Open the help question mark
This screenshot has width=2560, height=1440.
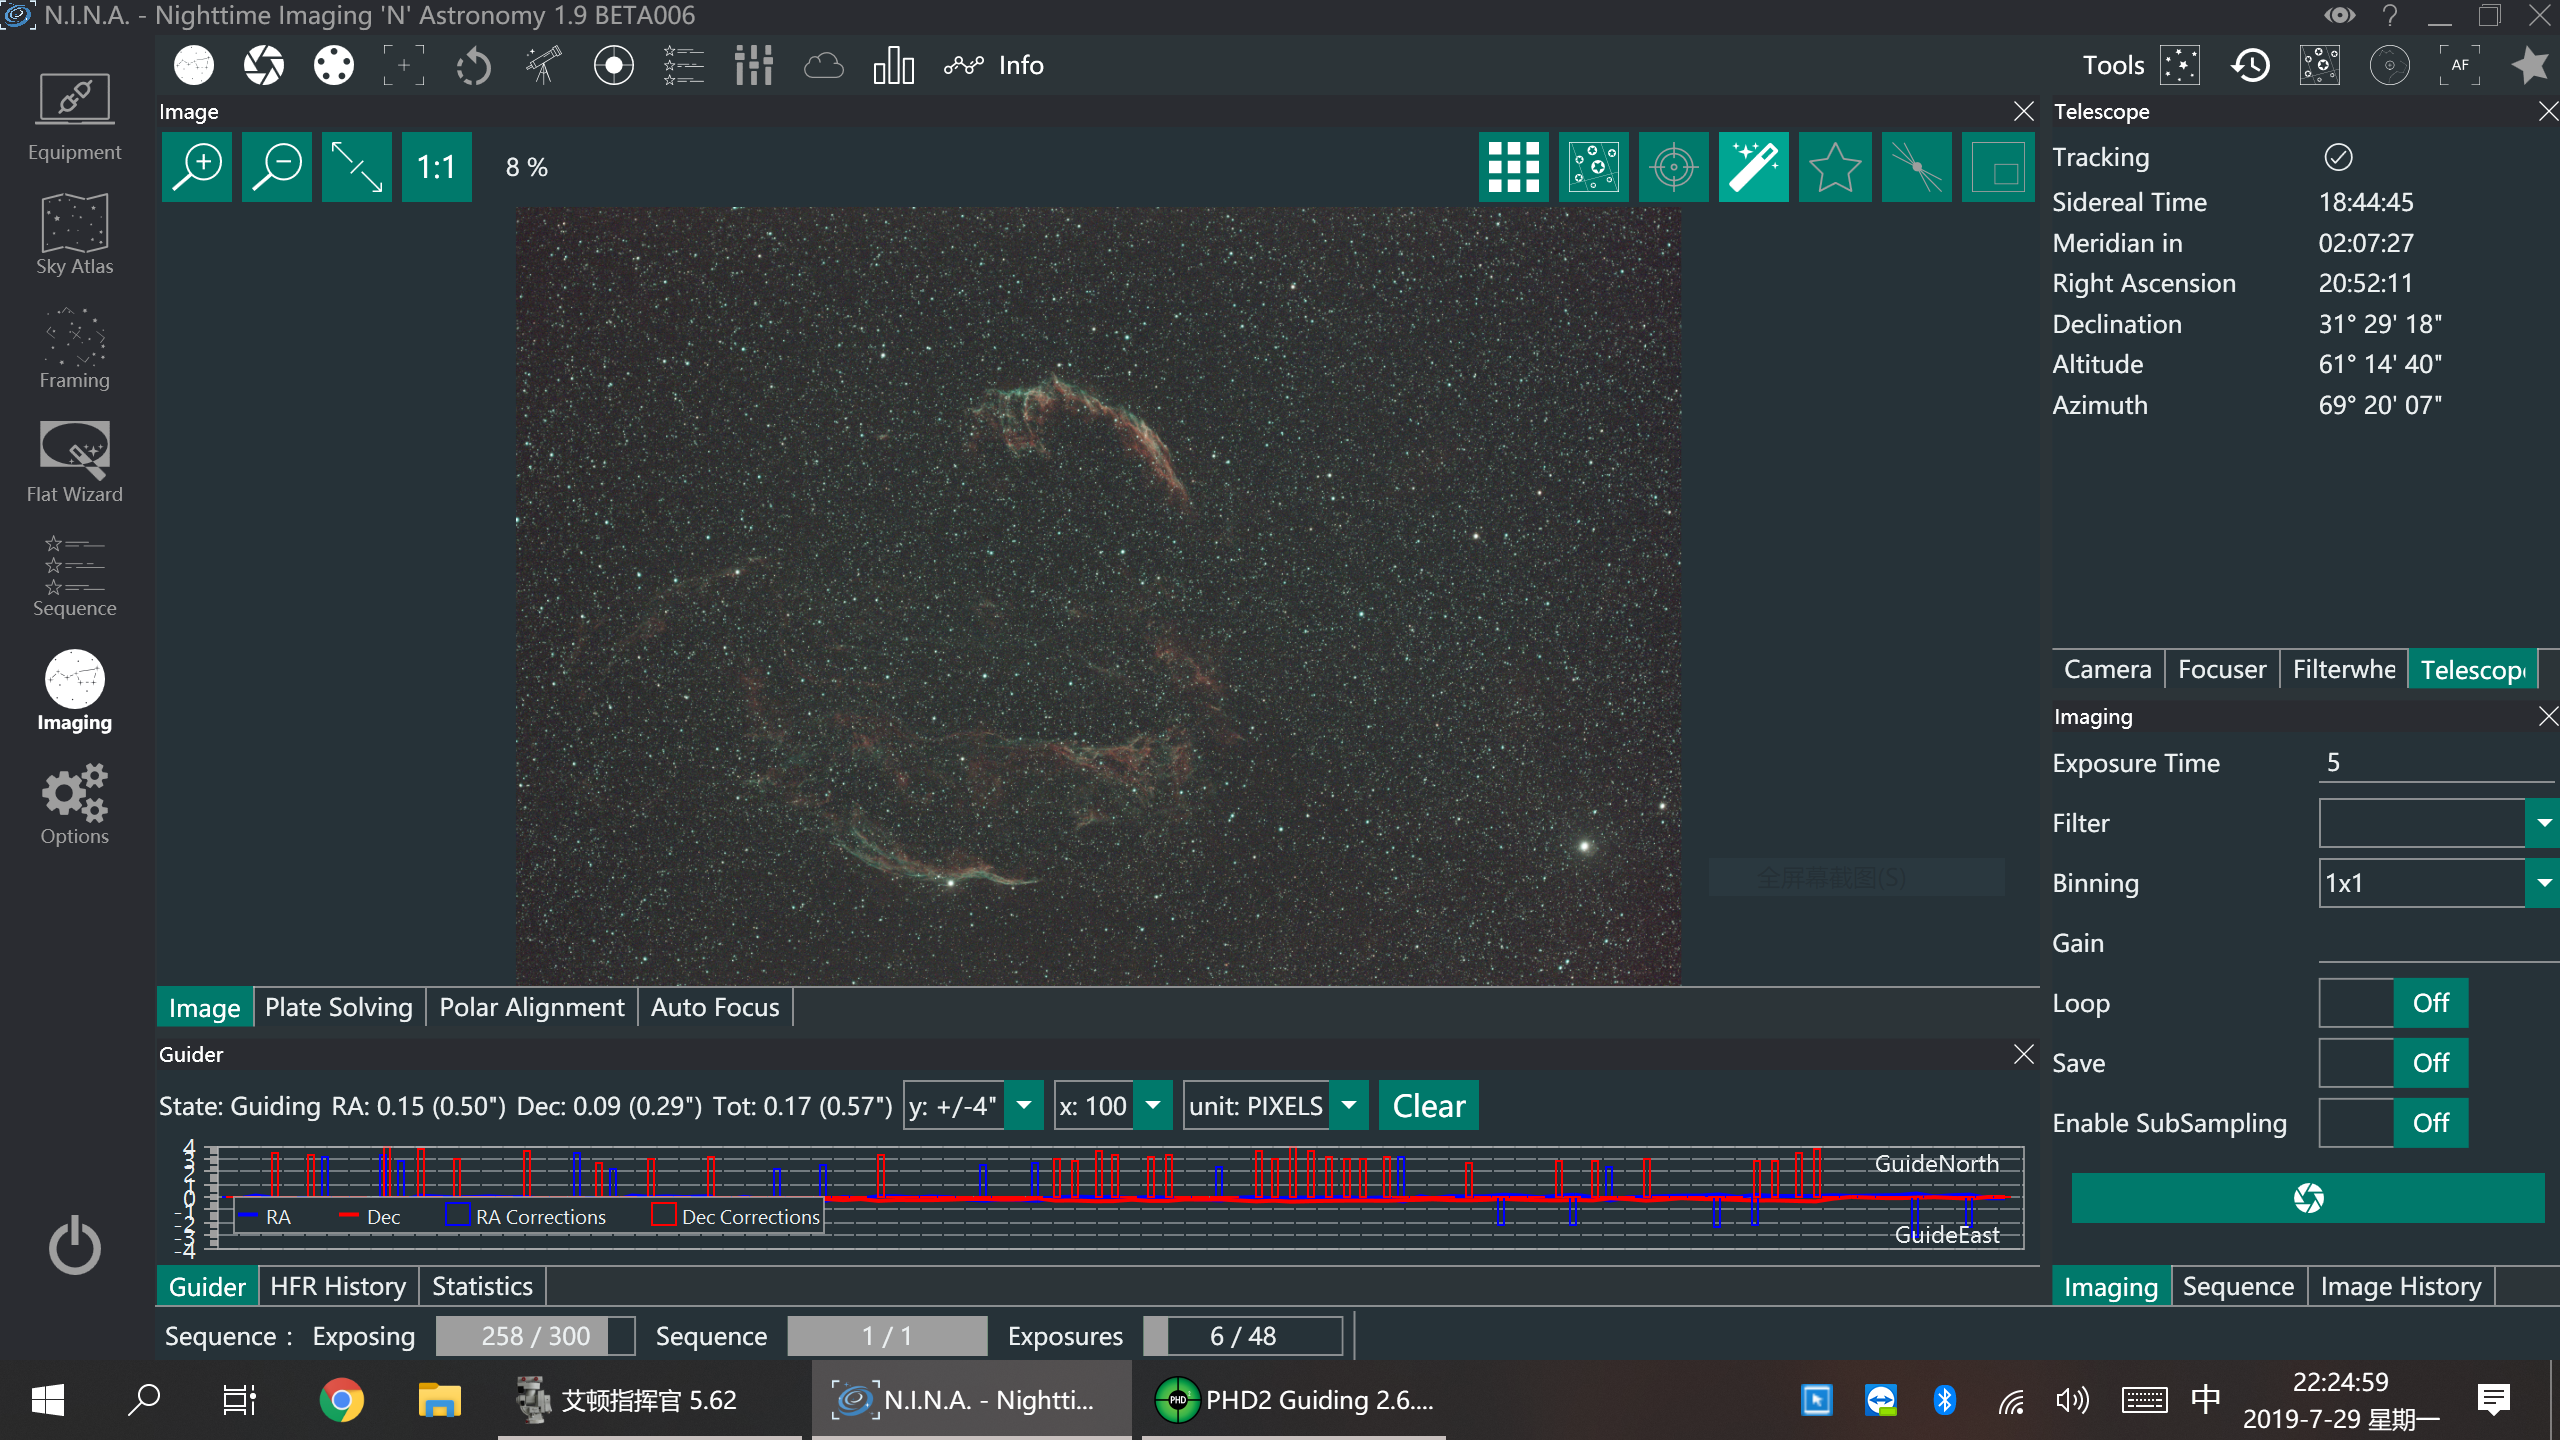(2390, 16)
